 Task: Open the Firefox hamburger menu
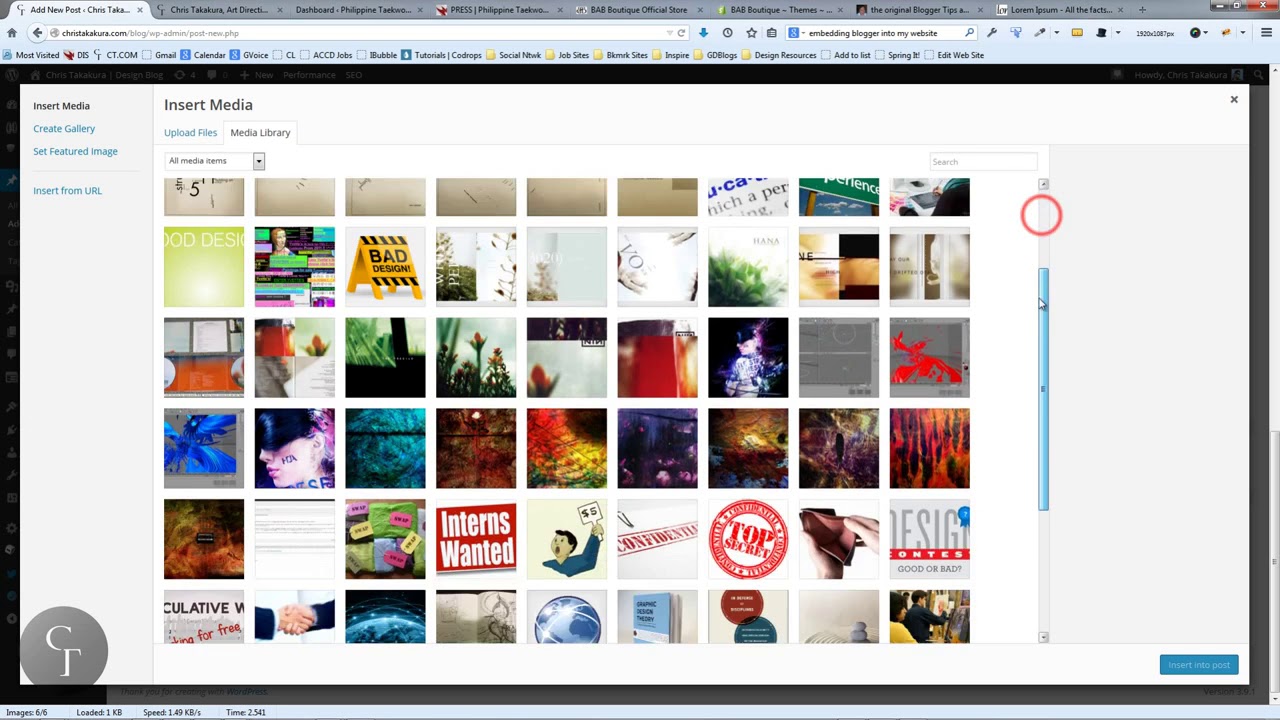tap(1266, 33)
